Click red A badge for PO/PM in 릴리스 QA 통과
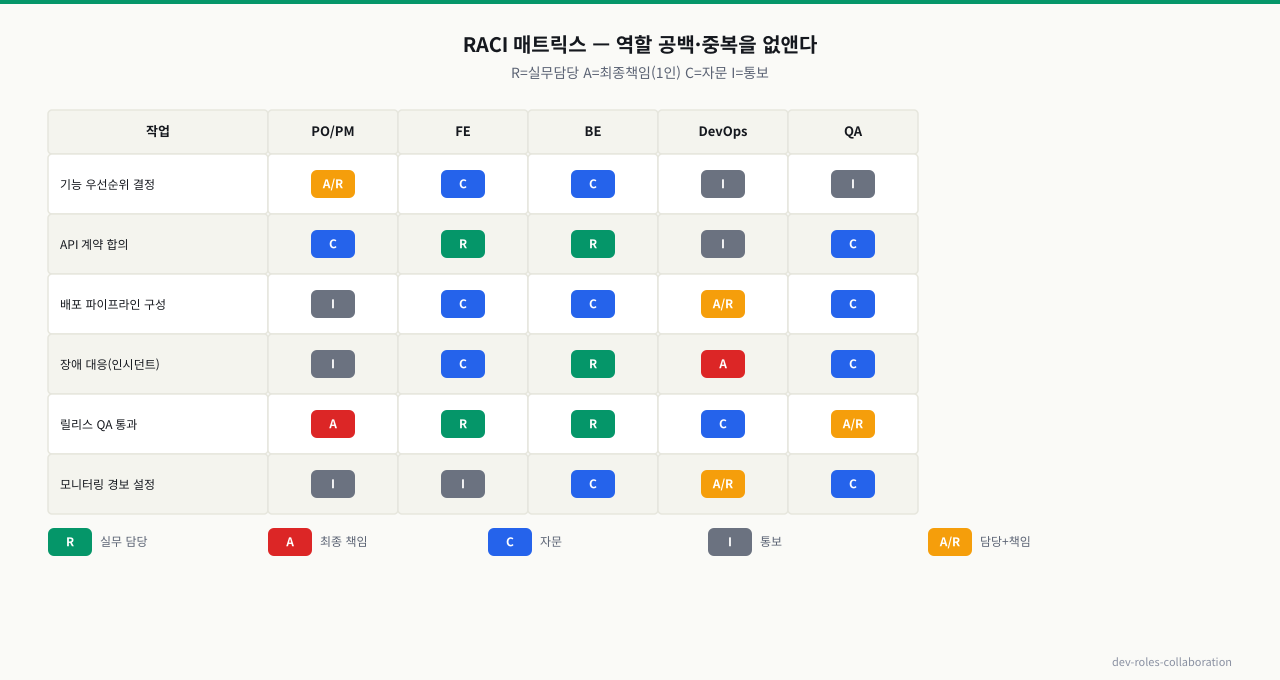Viewport: 1280px width, 680px height. click(333, 424)
